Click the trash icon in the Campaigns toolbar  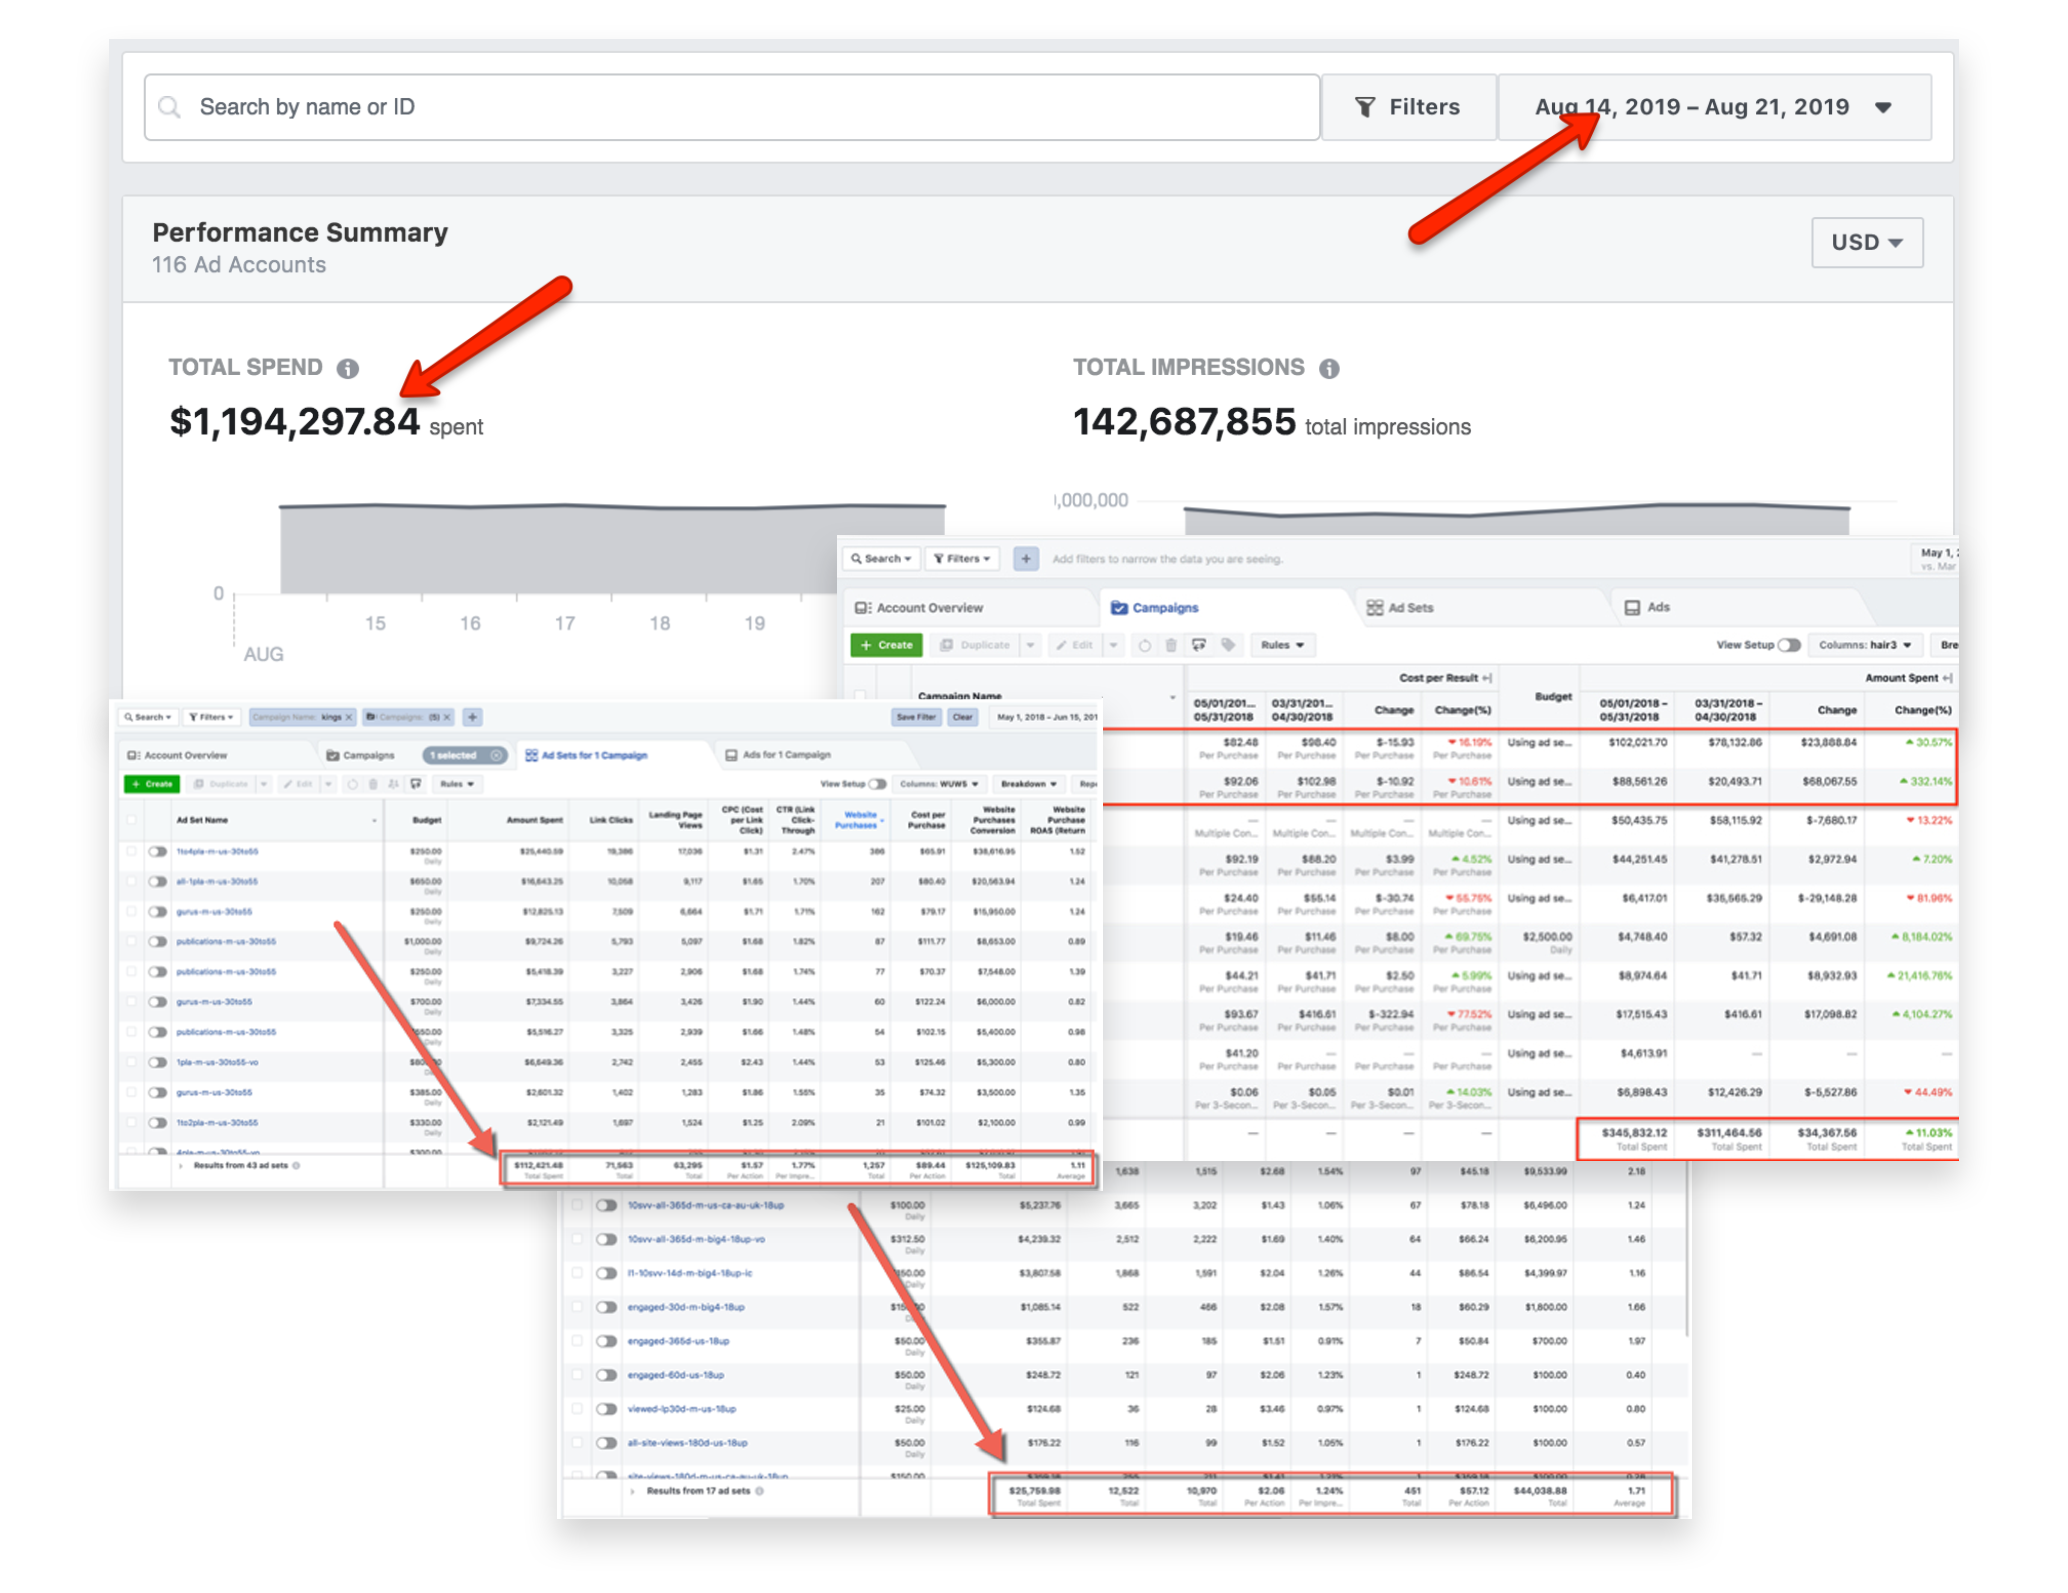point(1171,645)
